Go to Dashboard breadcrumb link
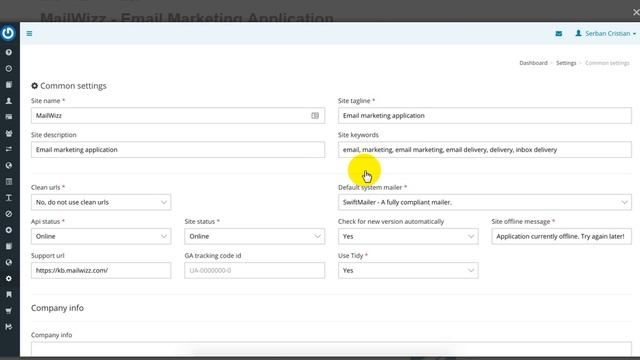Viewport: 640px width, 360px height. click(533, 63)
